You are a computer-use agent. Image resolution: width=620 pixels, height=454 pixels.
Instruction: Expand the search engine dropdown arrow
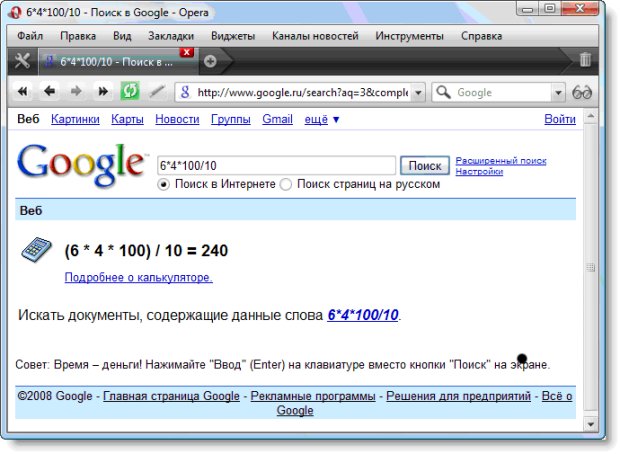(558, 93)
